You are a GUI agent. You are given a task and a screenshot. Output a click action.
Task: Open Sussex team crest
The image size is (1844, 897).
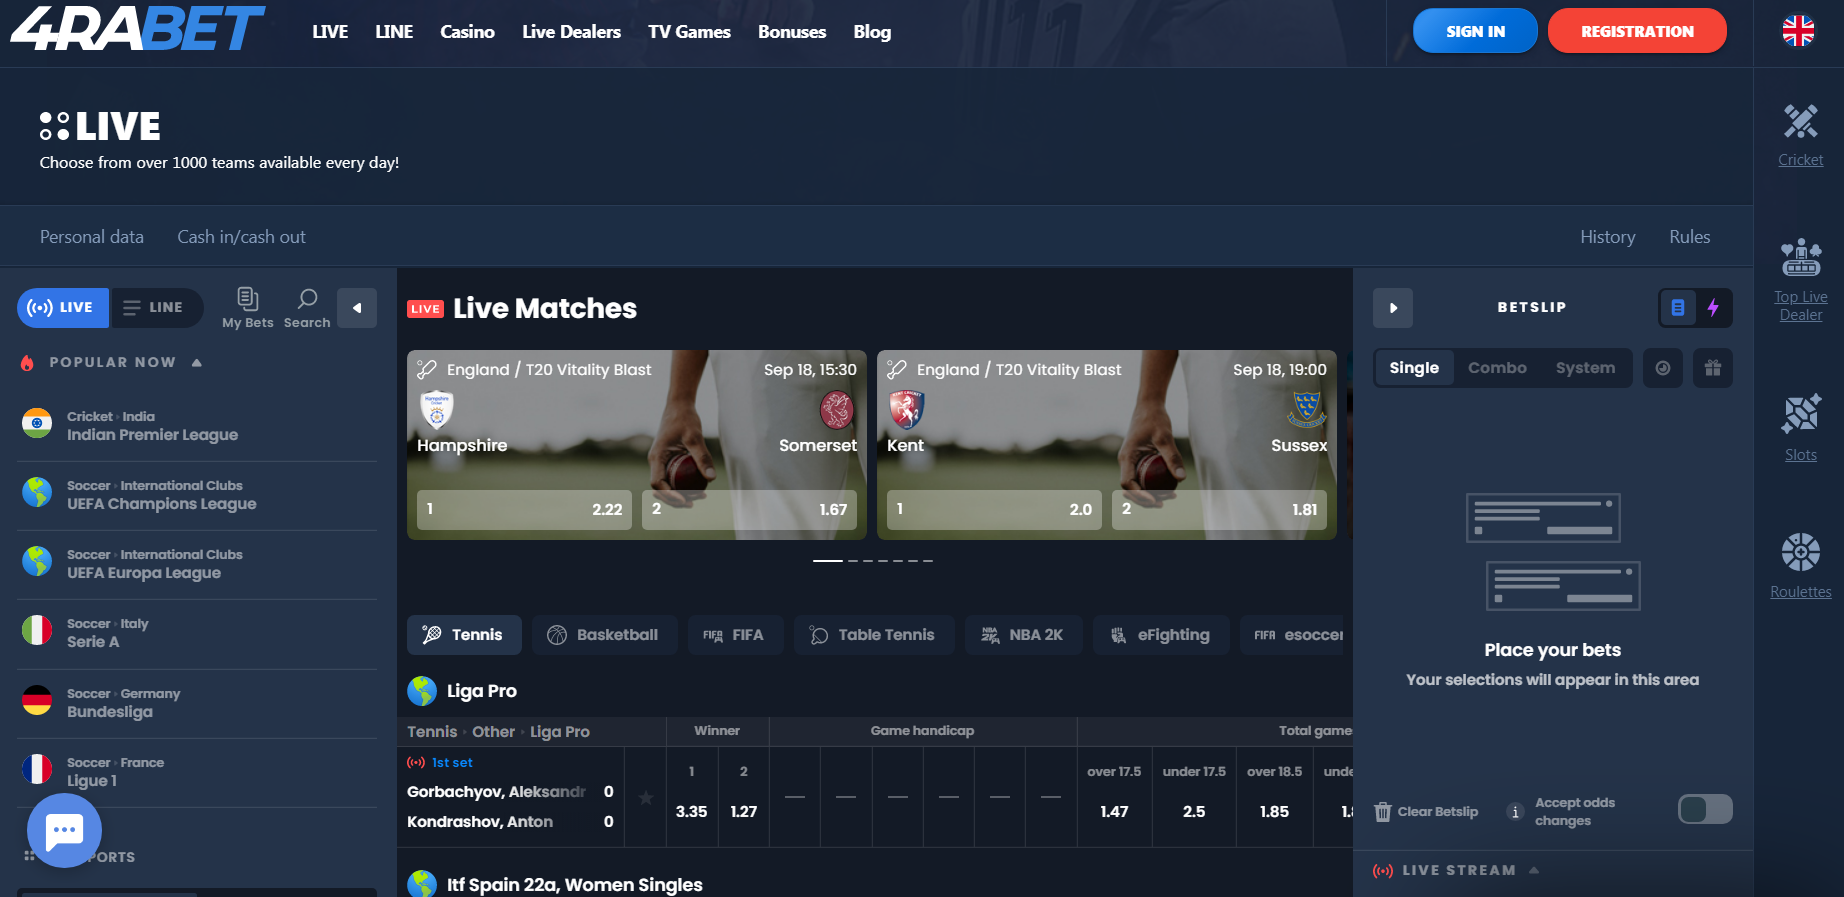(x=1307, y=409)
